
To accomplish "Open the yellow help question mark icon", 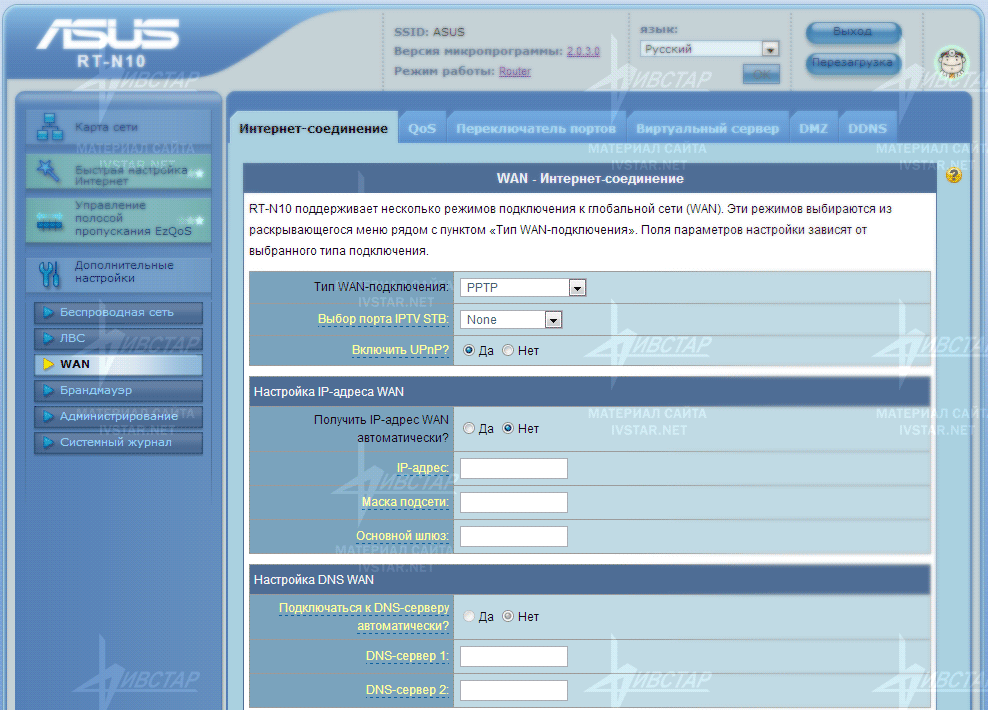I will point(953,176).
